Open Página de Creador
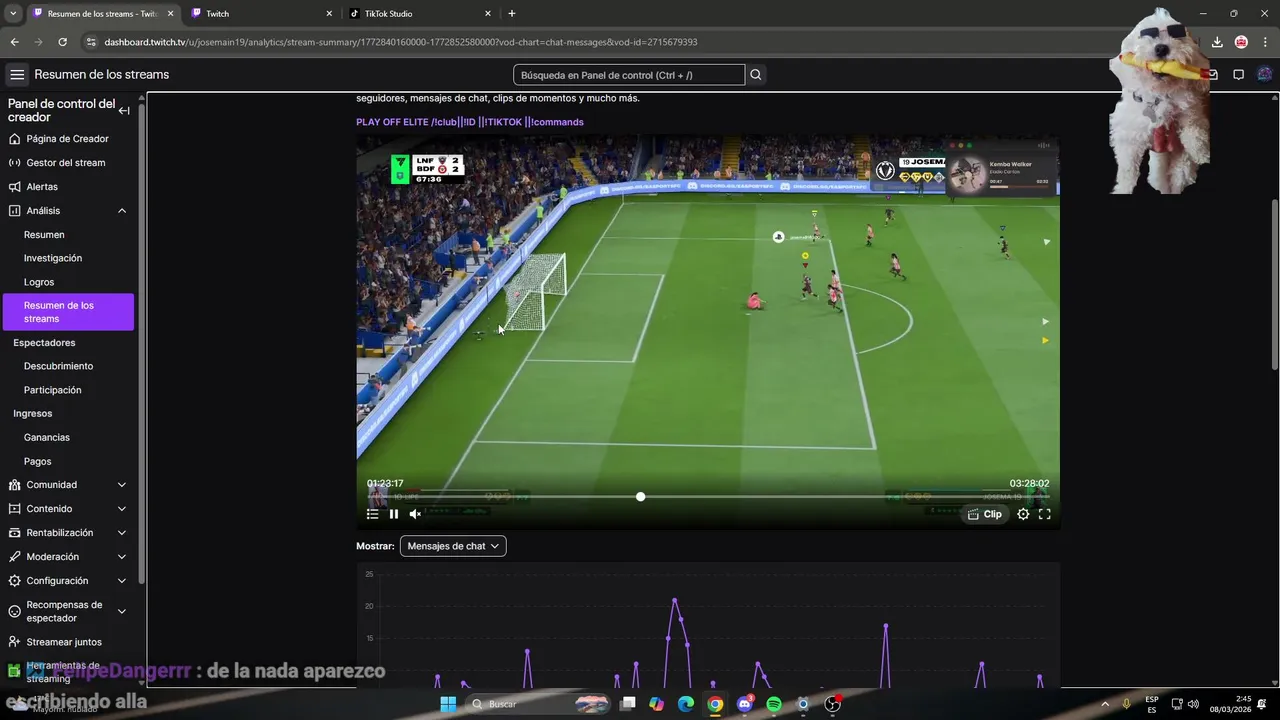 click(x=67, y=139)
